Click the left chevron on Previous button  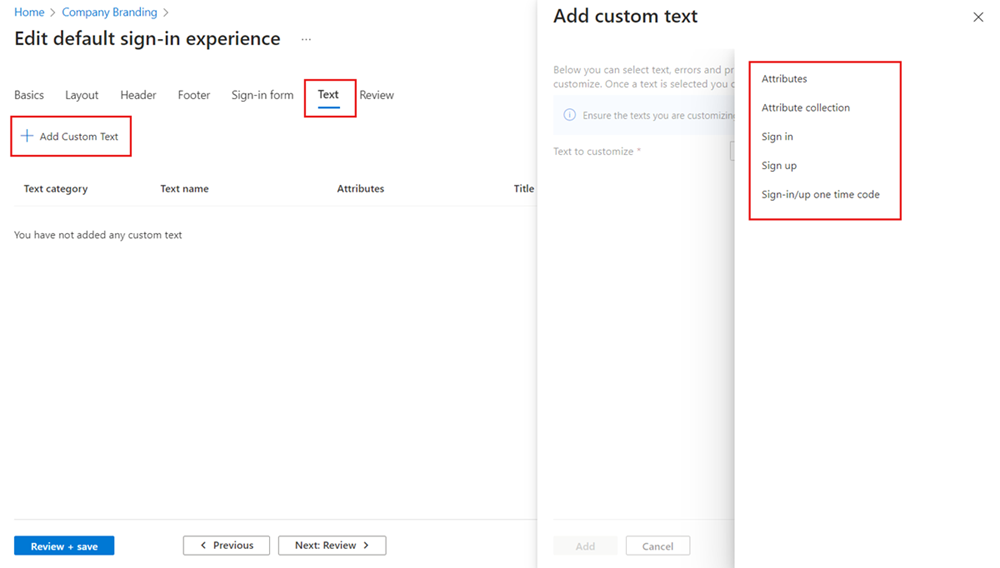coord(203,545)
